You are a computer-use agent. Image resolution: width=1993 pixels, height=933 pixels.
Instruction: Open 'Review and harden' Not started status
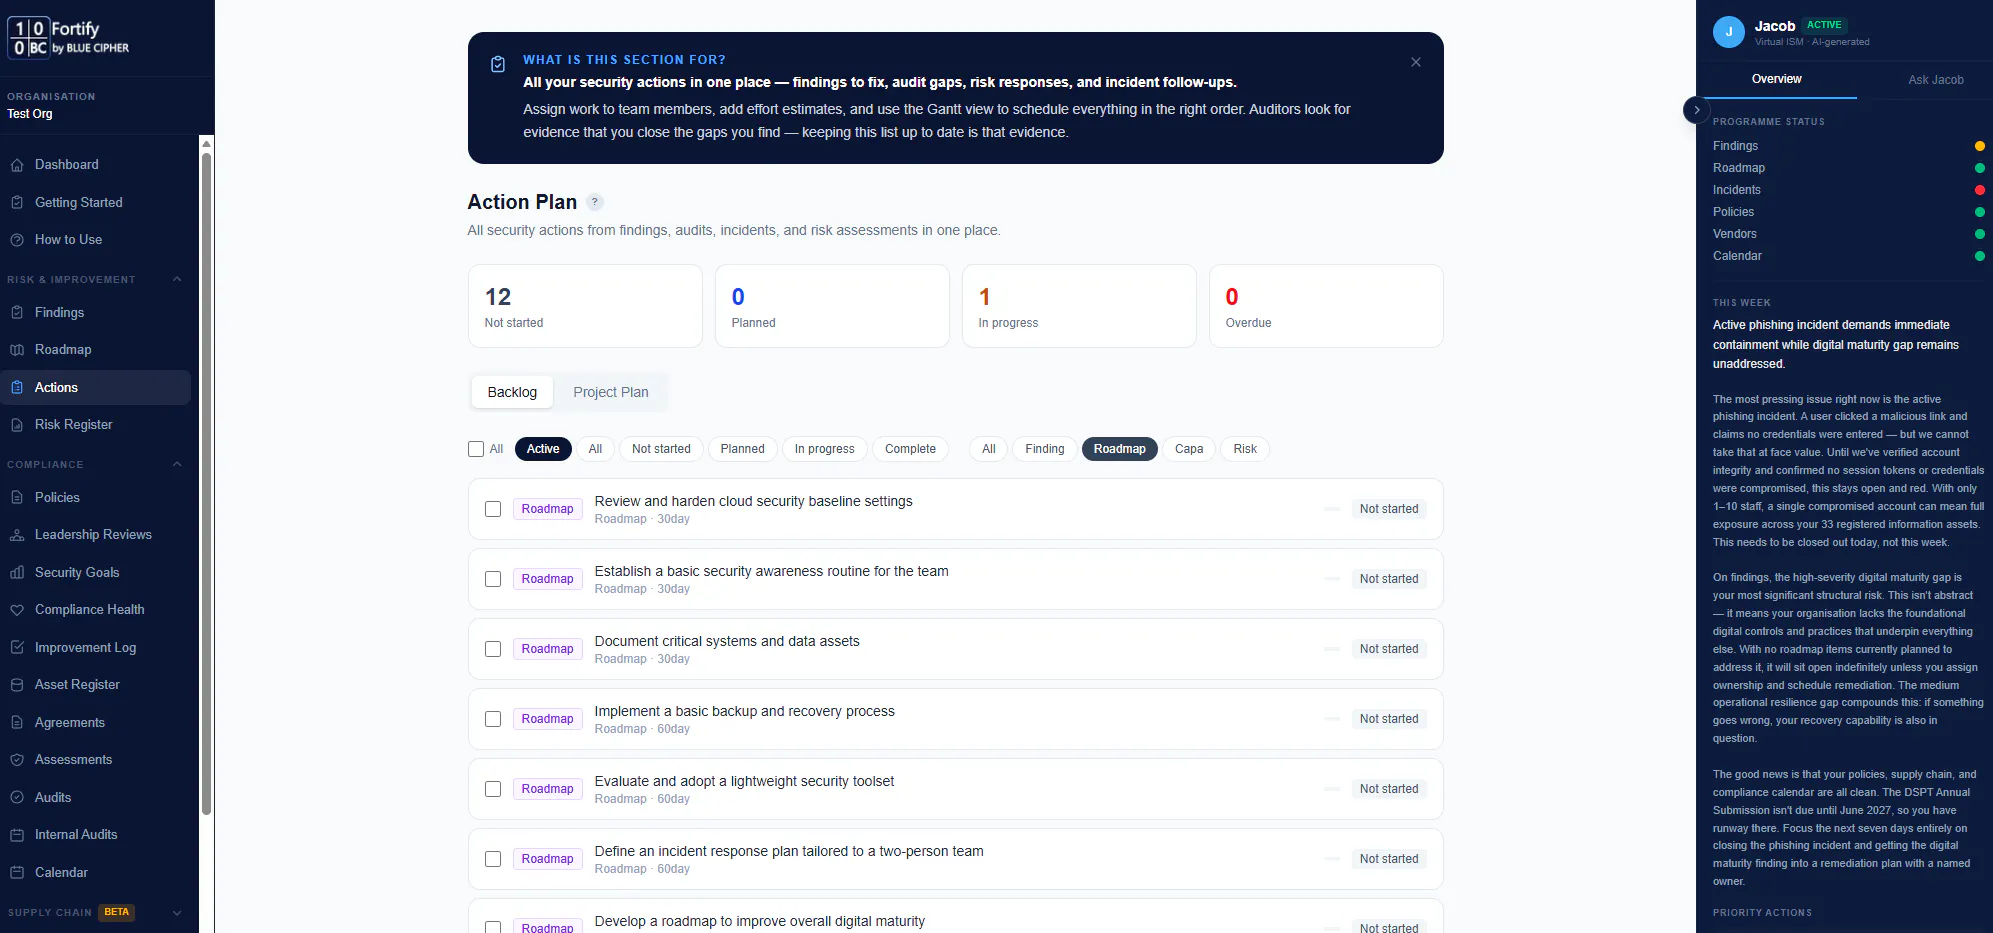pos(1389,509)
